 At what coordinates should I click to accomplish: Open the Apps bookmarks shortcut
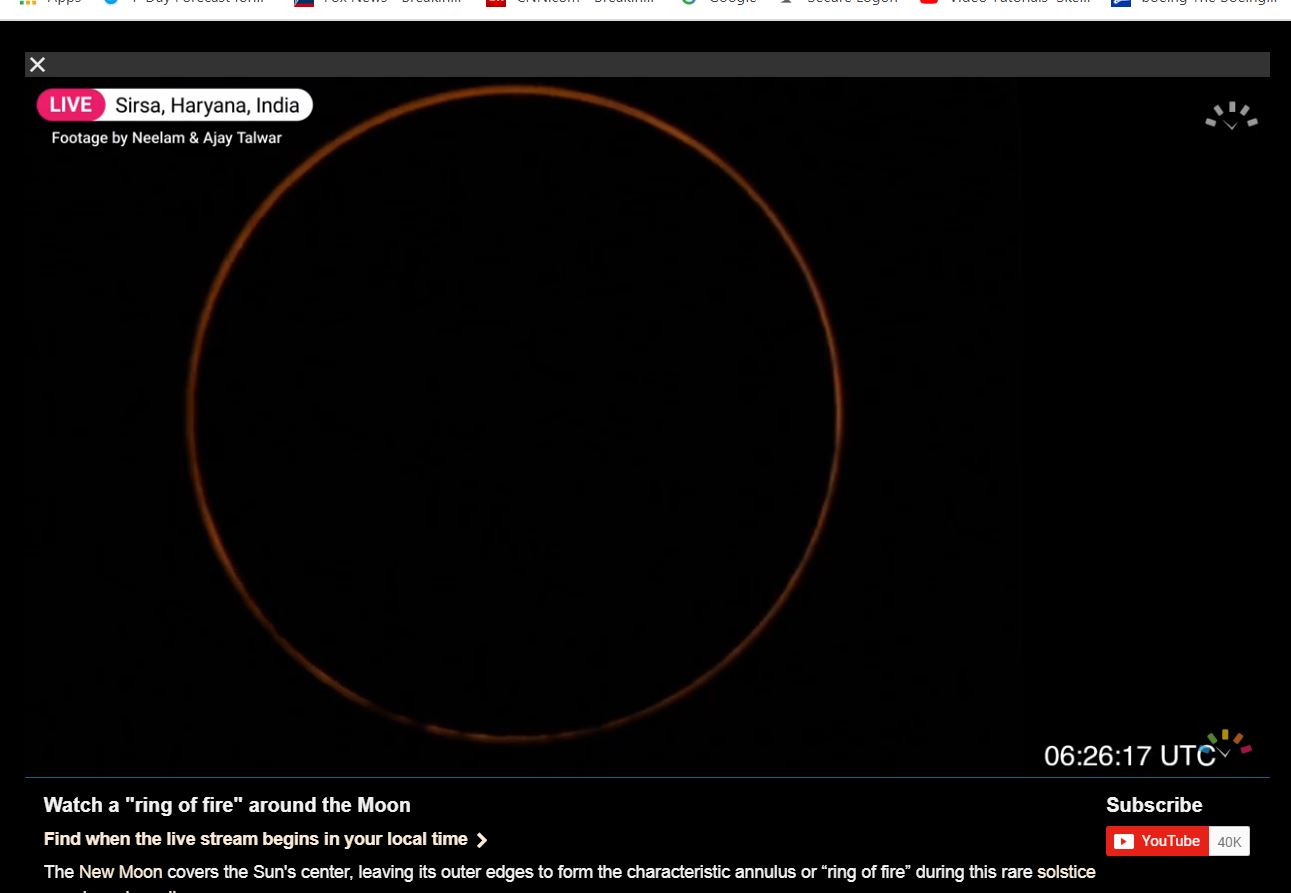pyautogui.click(x=50, y=4)
